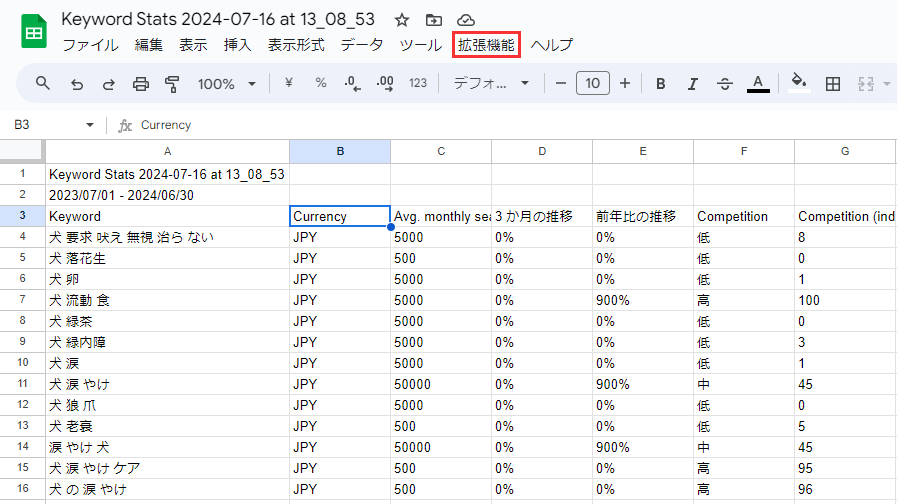Open the text color picker
Screen dimensions: 897x504
[x=758, y=84]
